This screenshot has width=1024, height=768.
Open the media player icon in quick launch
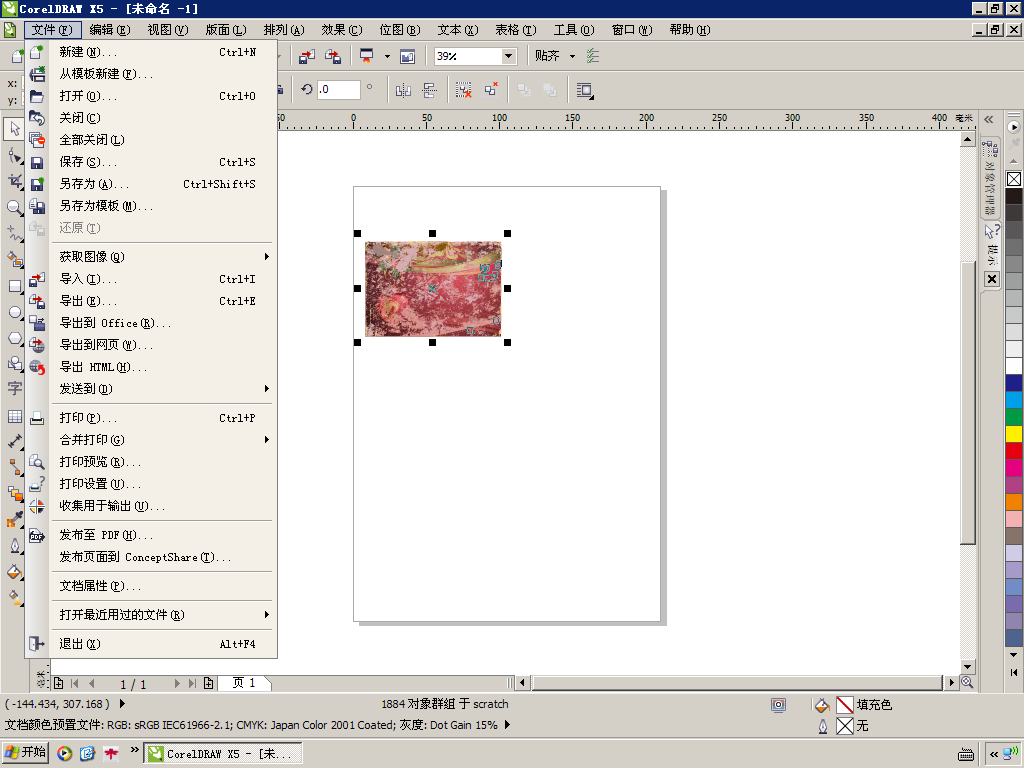pyautogui.click(x=64, y=753)
